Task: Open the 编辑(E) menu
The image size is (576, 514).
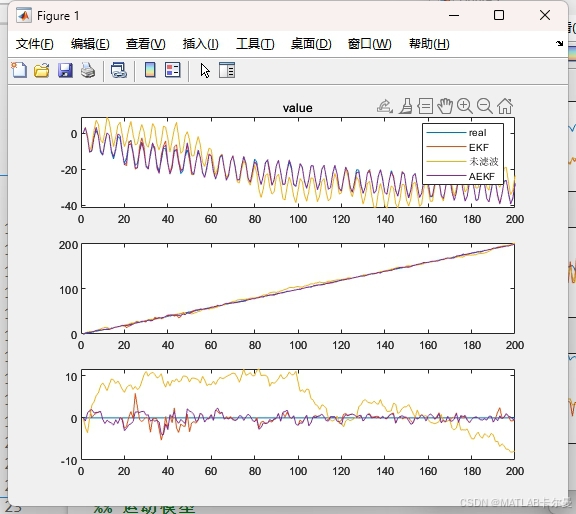Action: coord(90,44)
